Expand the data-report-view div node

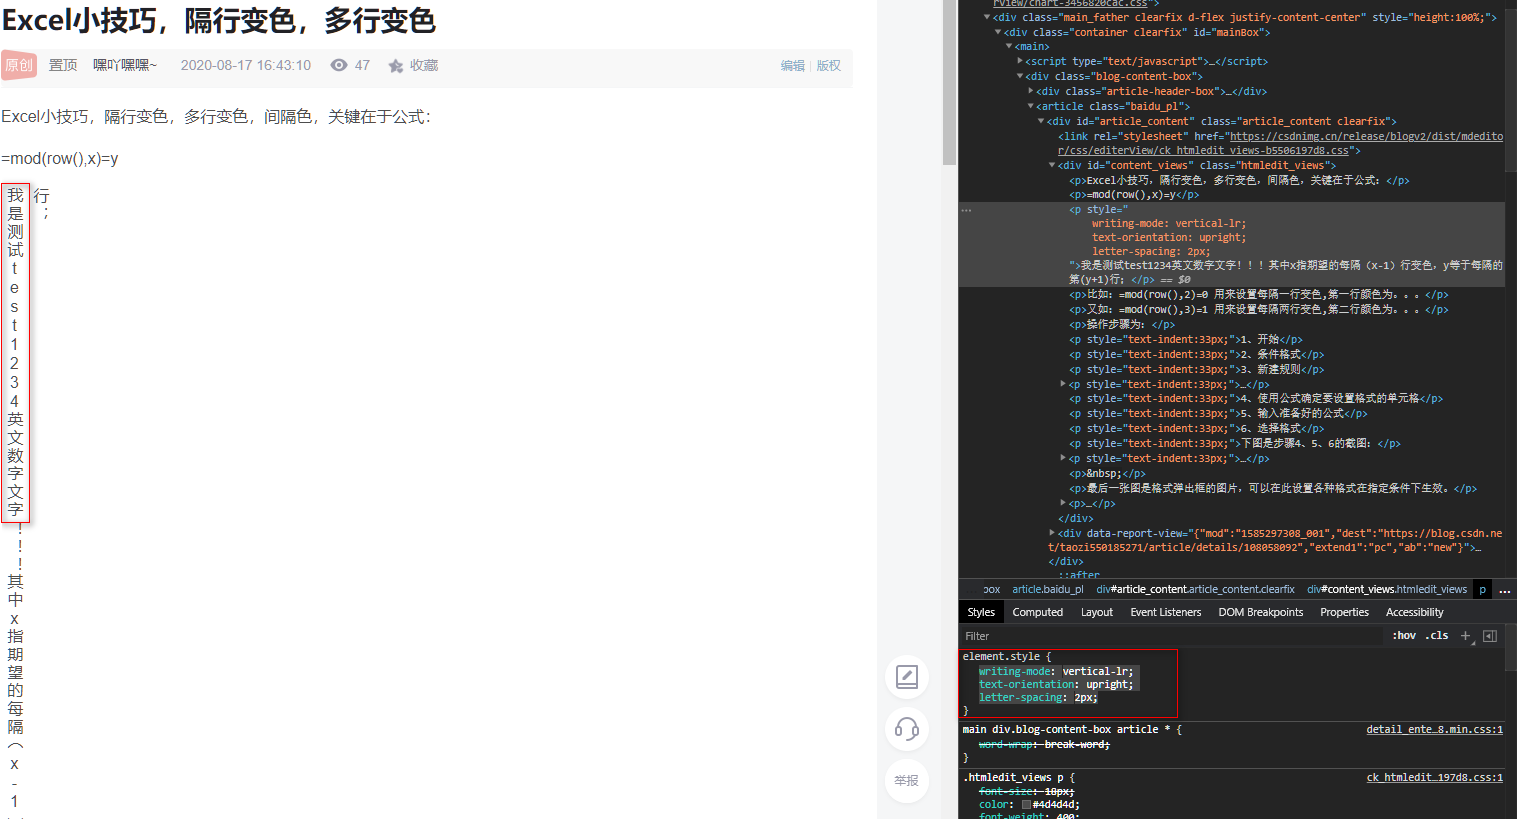[x=1052, y=533]
